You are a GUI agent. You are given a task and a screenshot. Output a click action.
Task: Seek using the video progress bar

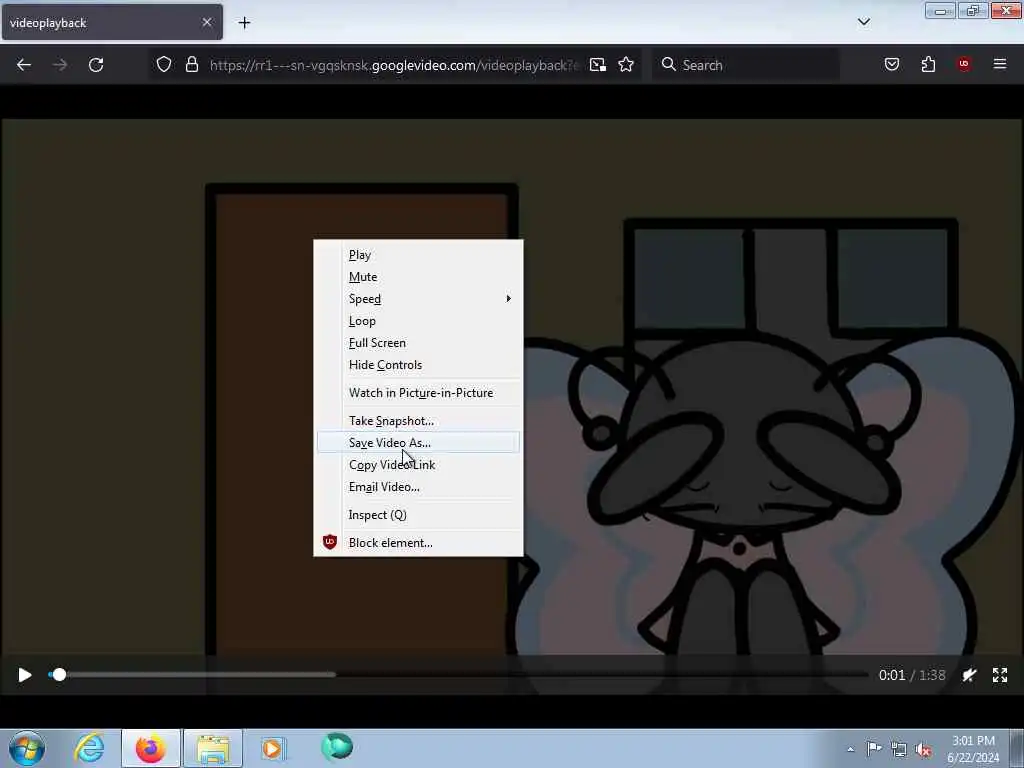click(458, 675)
